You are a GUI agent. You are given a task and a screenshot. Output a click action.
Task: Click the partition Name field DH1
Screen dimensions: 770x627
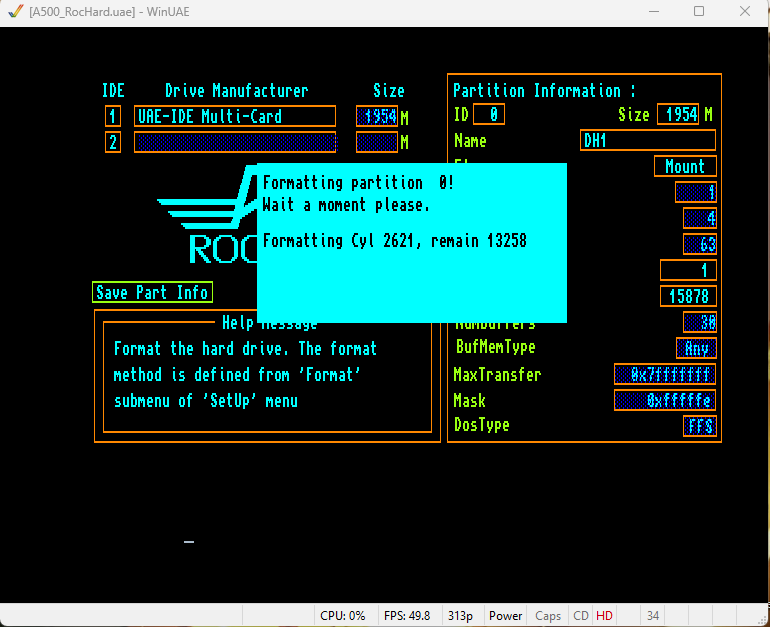[648, 140]
